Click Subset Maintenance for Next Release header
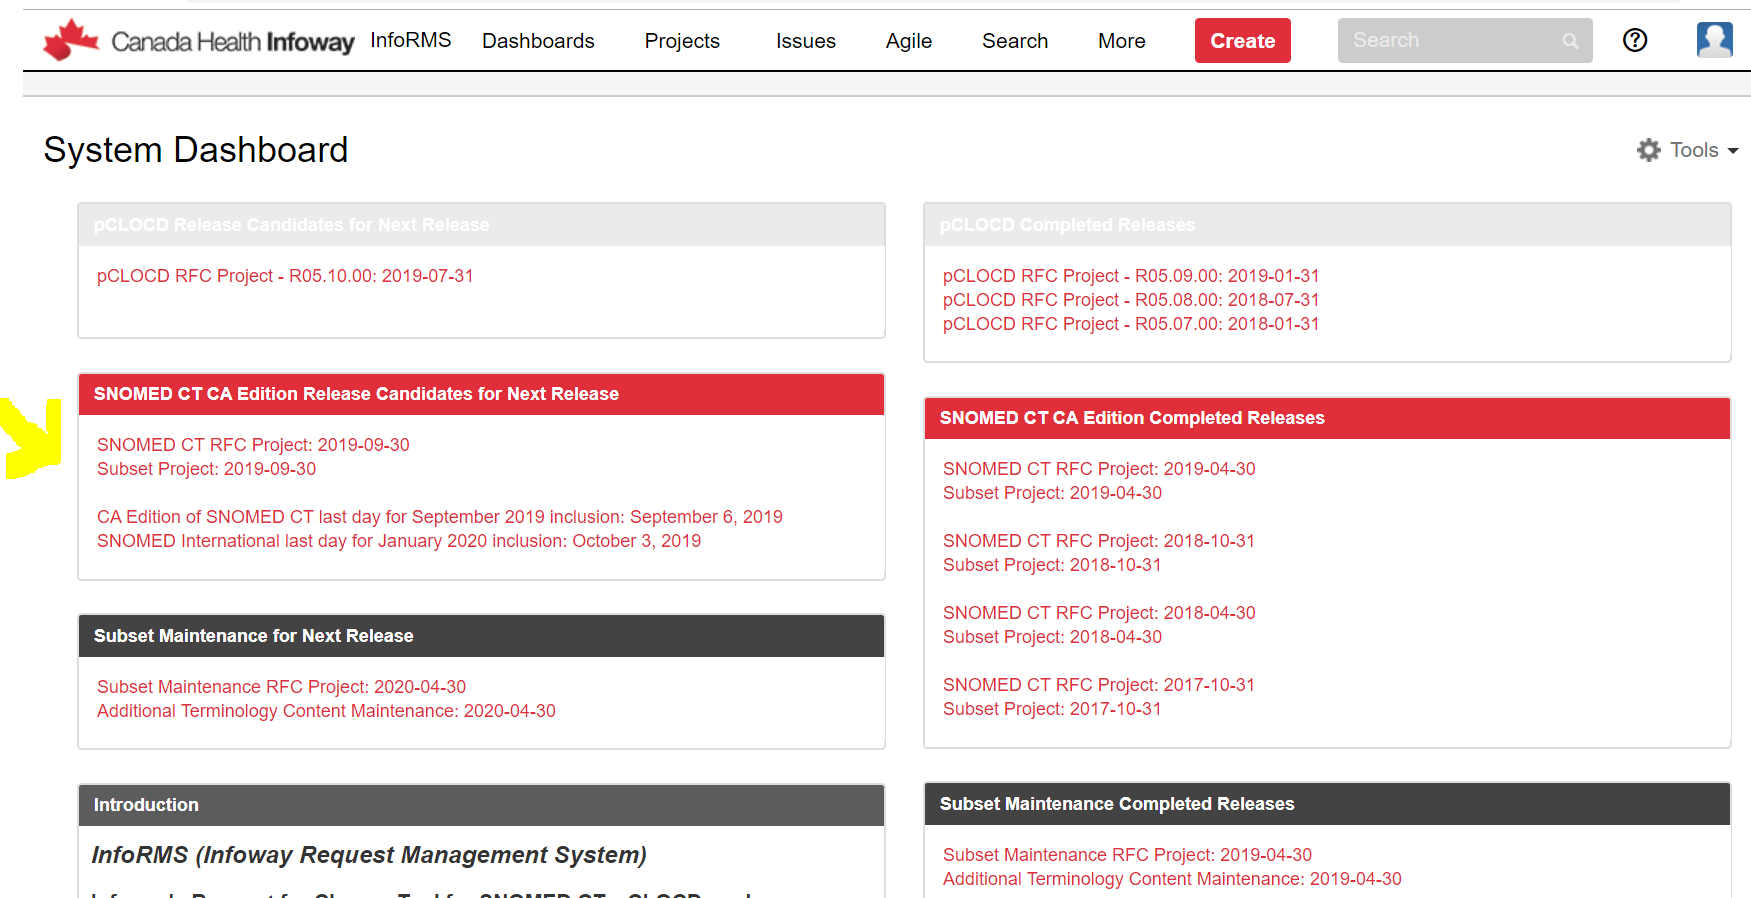The height and width of the screenshot is (898, 1751). click(x=481, y=636)
